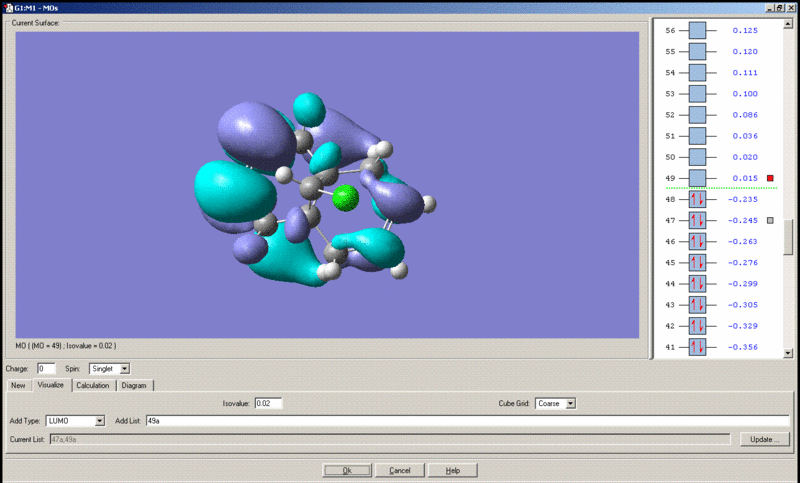Screen dimensions: 800x483
Task: Select orbital box for MO 55
Action: point(697,52)
